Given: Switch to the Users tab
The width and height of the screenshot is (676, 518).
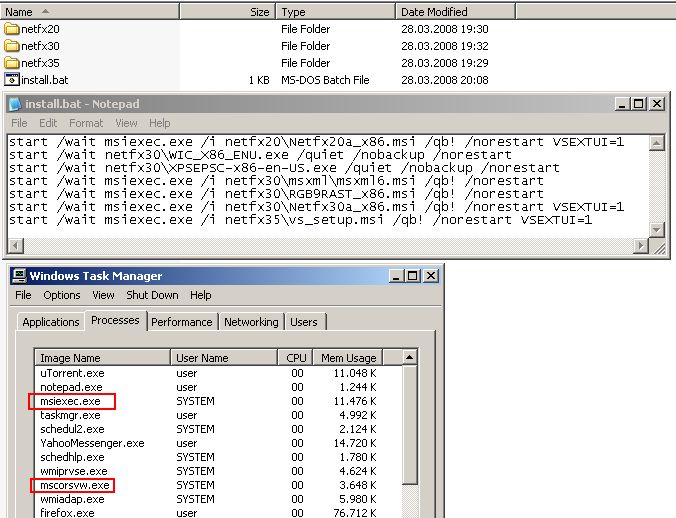Looking at the screenshot, I should pyautogui.click(x=304, y=322).
